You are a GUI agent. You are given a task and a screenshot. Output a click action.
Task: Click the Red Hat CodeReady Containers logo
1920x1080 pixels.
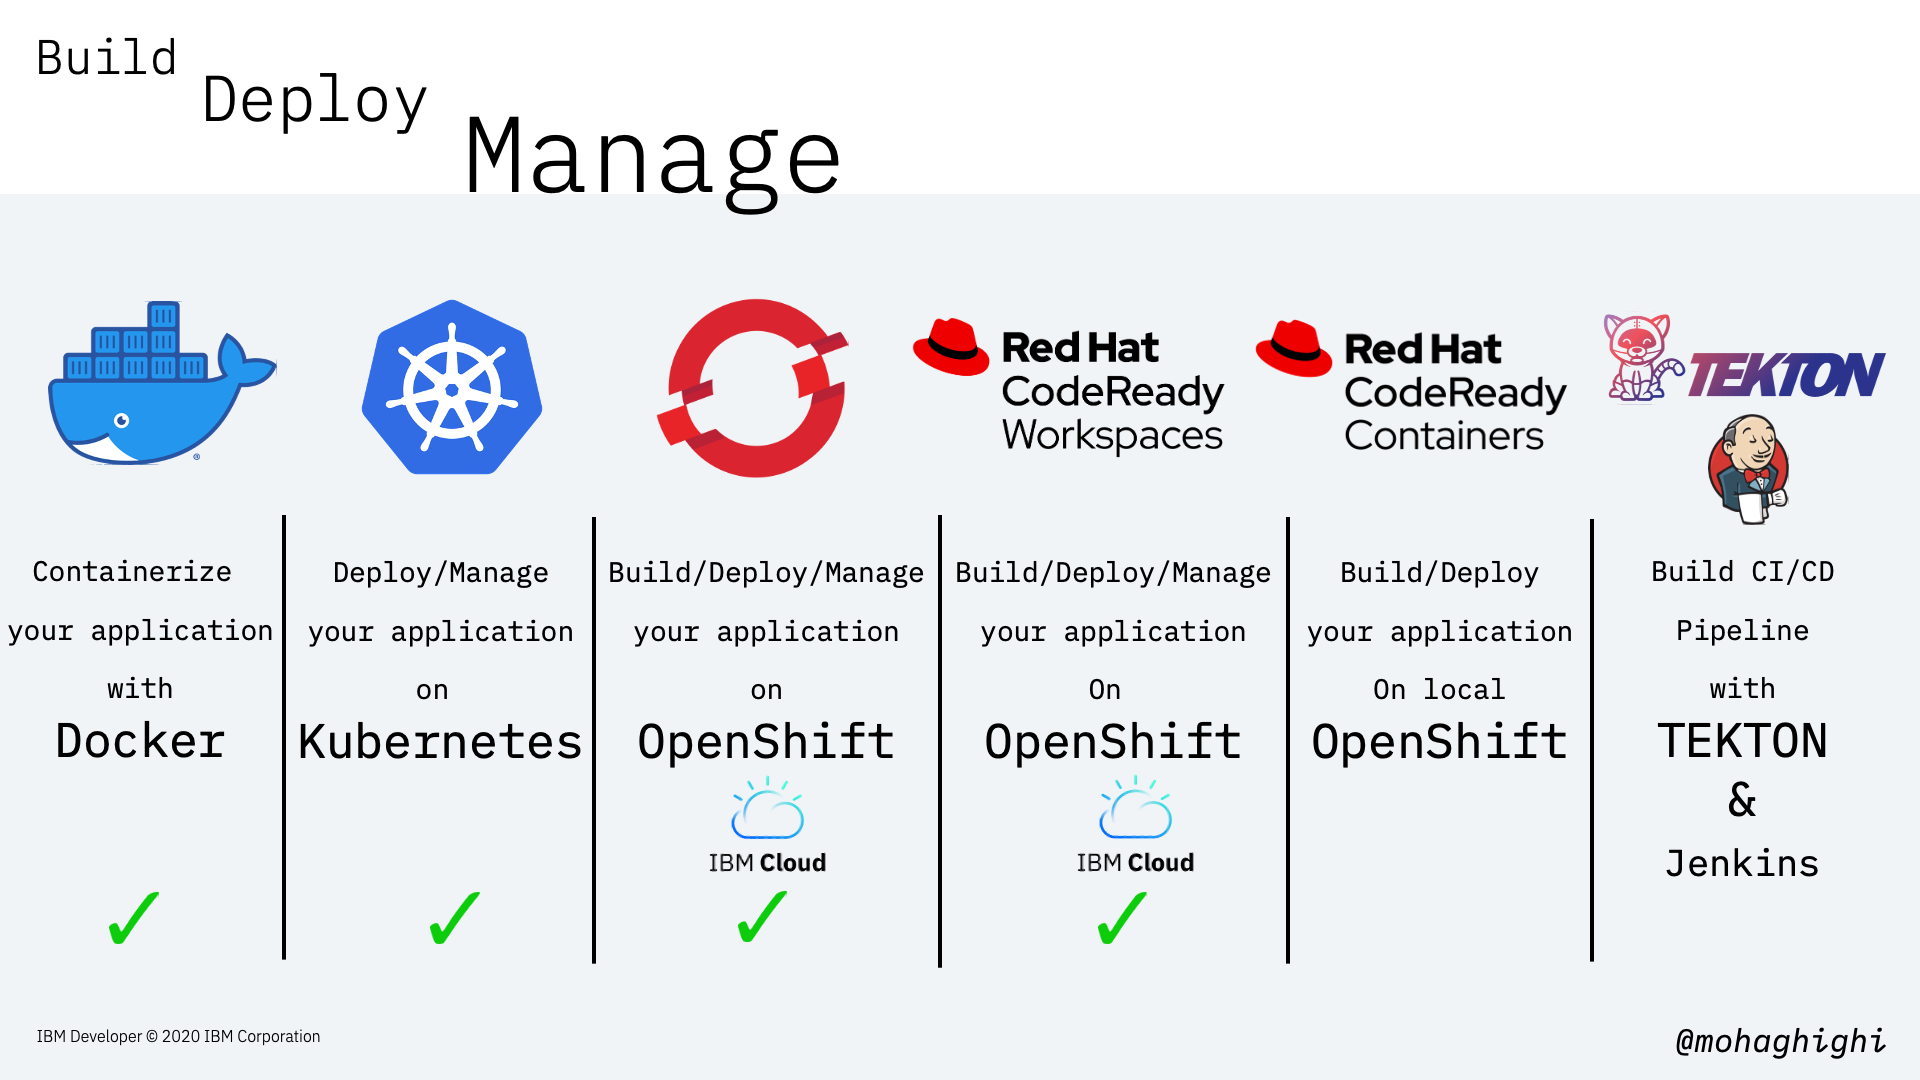[1411, 388]
